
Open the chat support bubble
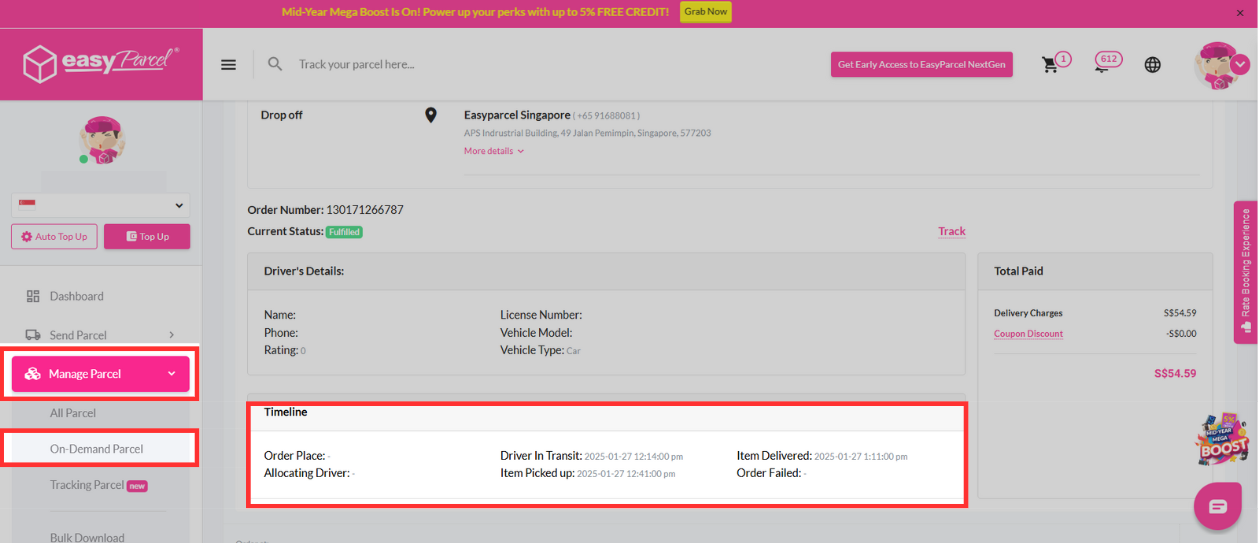[x=1218, y=506]
